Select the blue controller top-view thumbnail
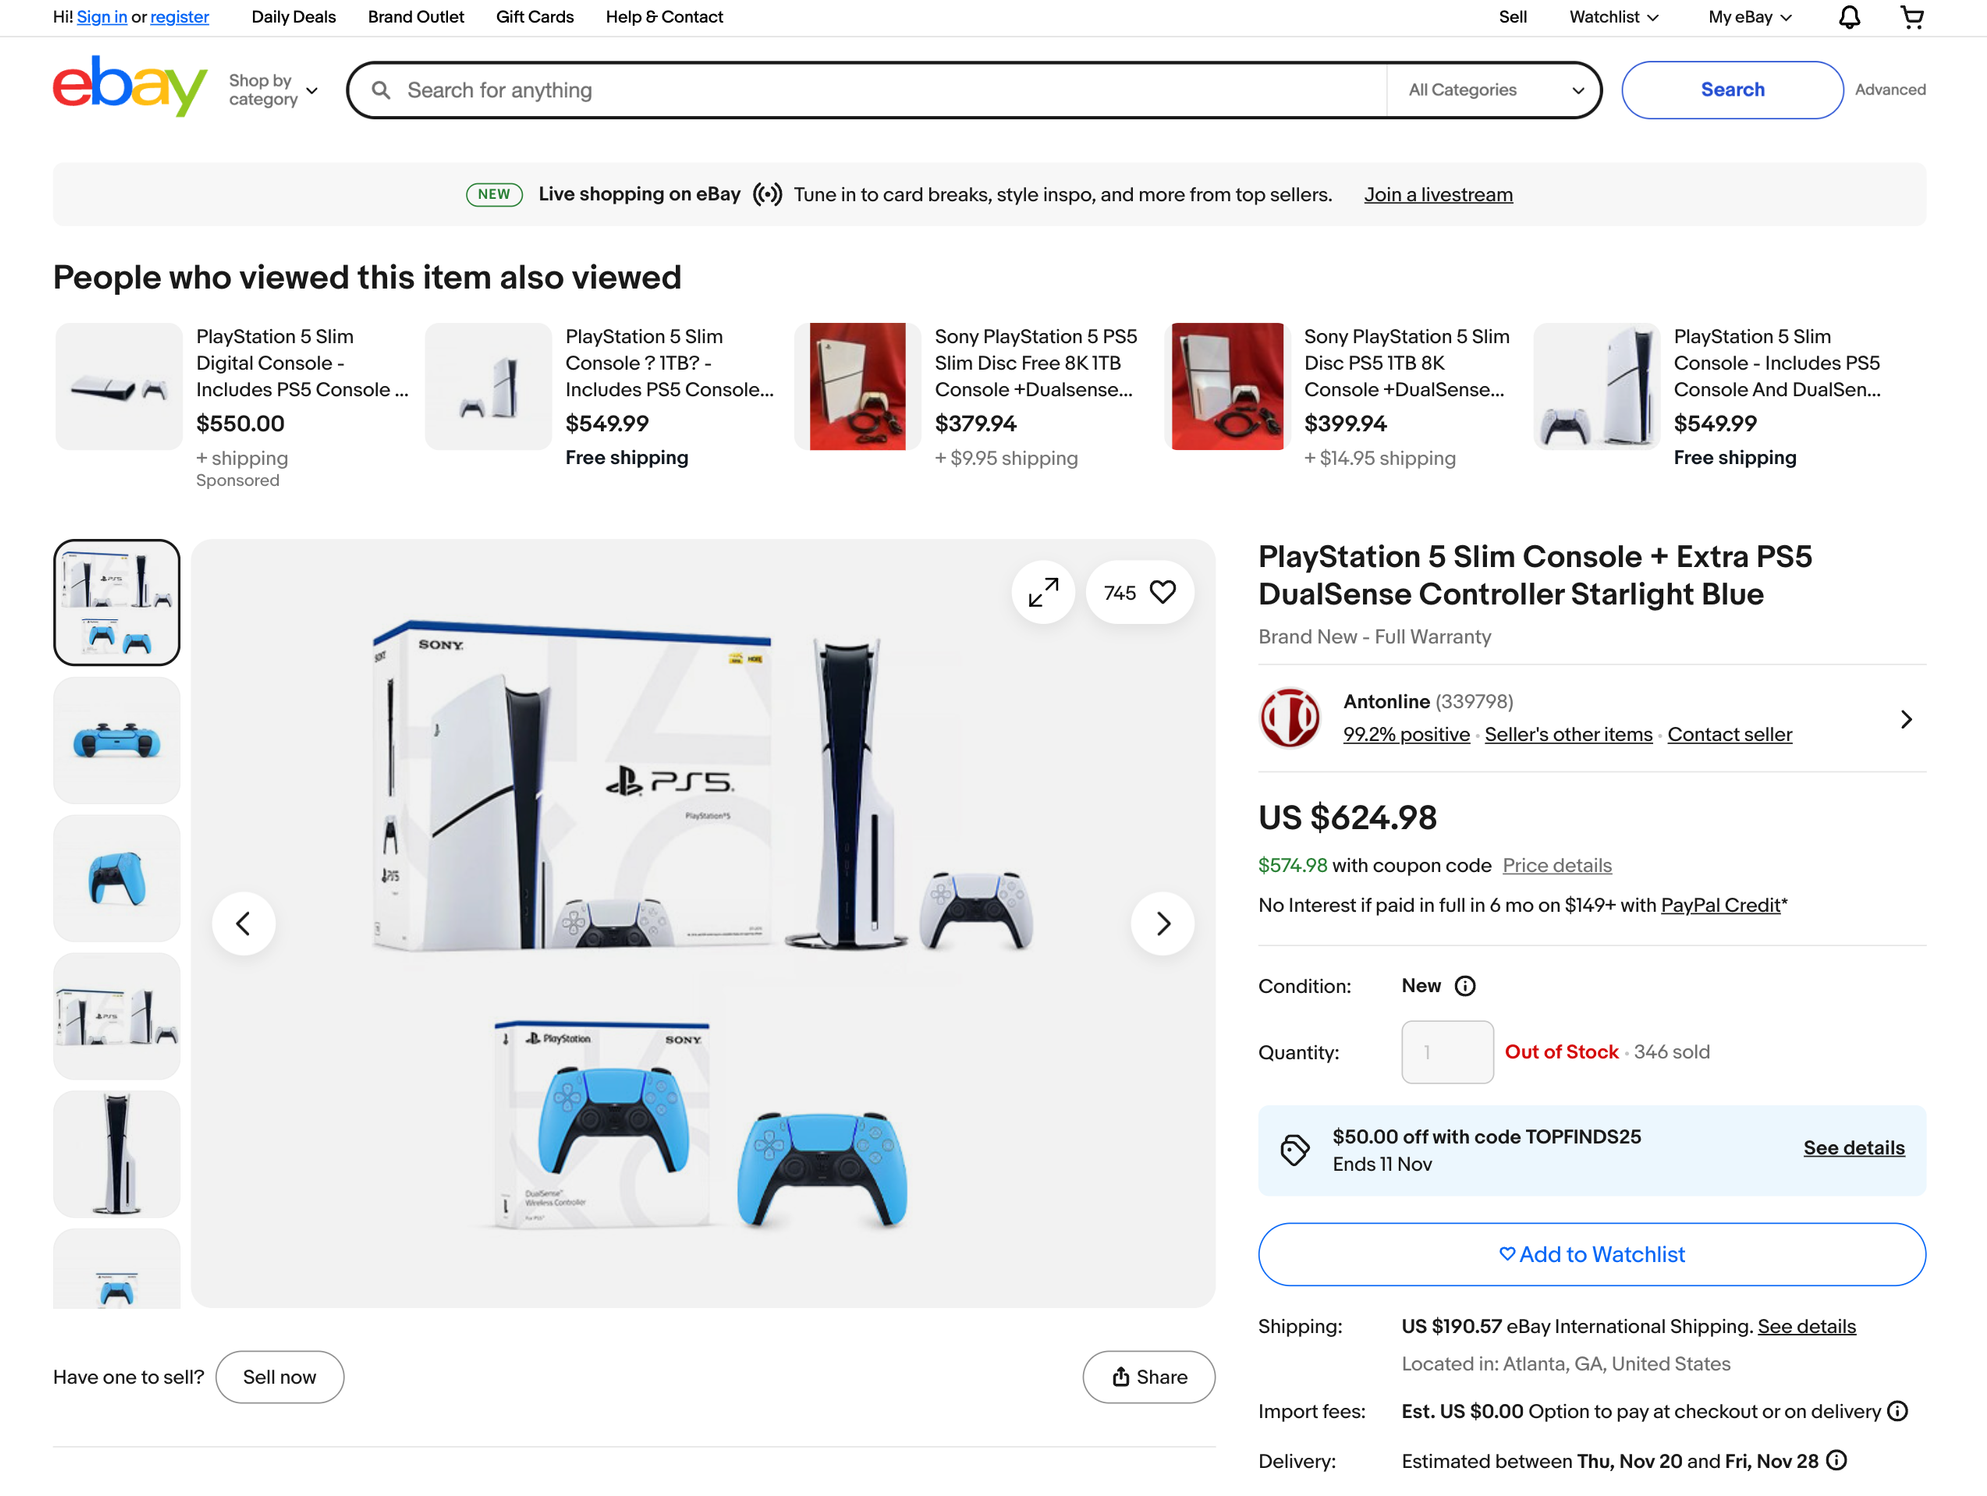Image resolution: width=1987 pixels, height=1496 pixels. (x=117, y=741)
